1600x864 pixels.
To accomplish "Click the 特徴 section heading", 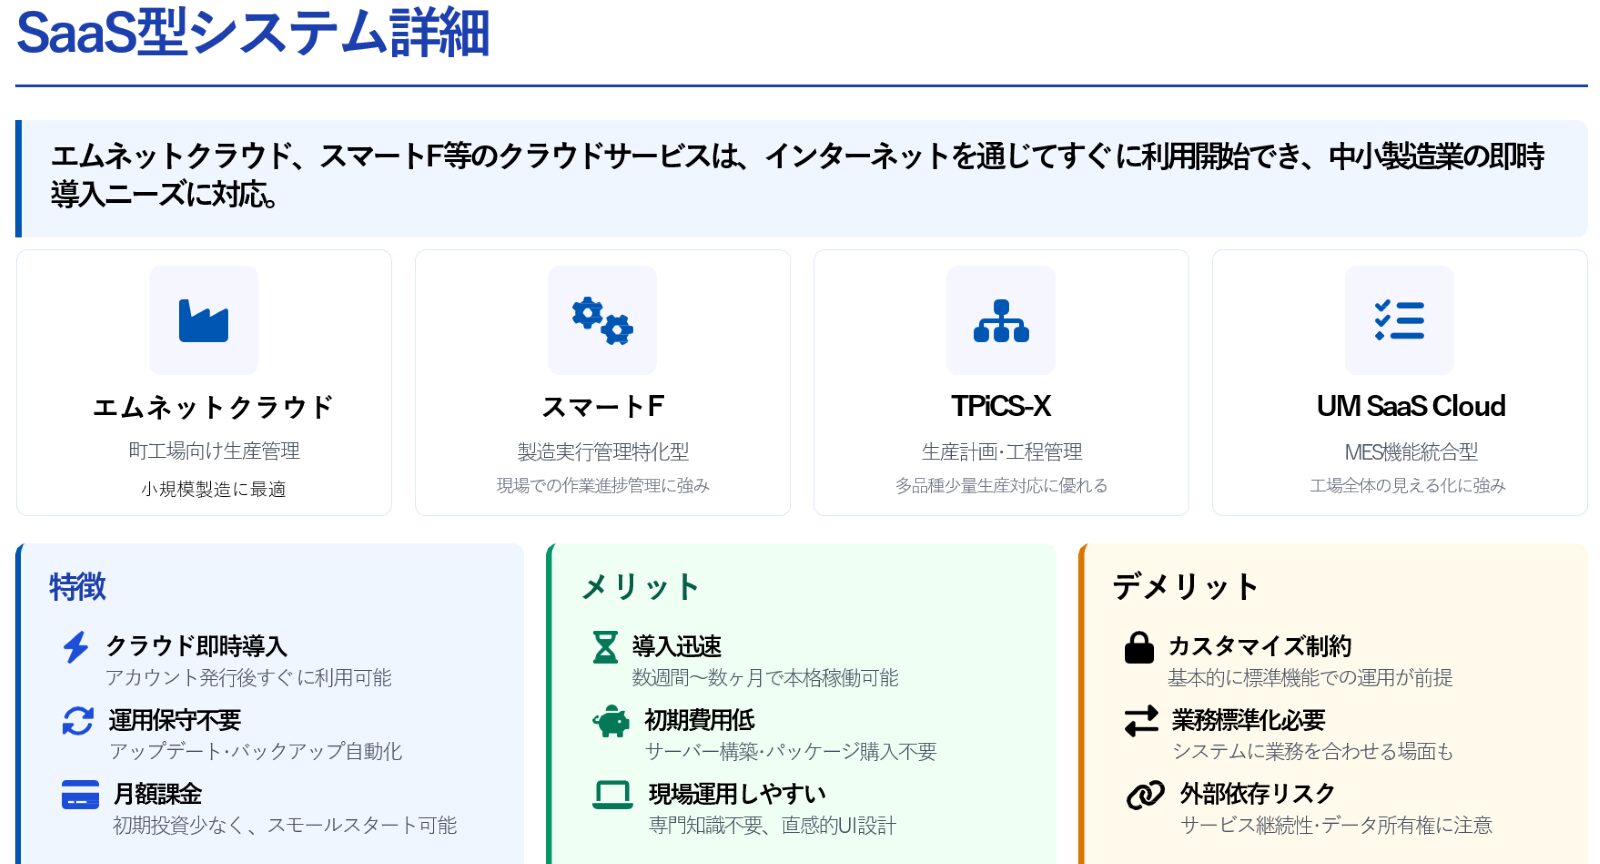I will 77,586.
